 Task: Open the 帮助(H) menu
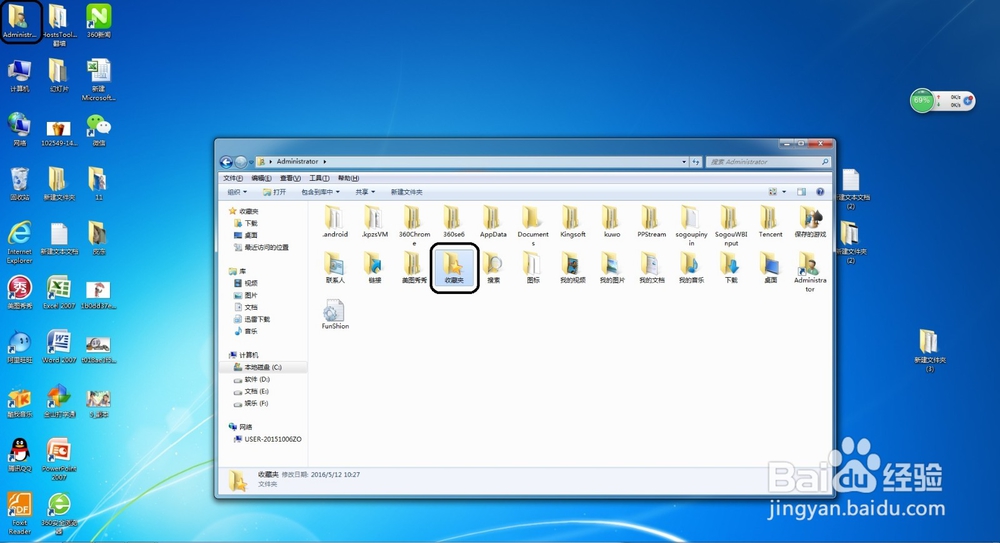348,178
